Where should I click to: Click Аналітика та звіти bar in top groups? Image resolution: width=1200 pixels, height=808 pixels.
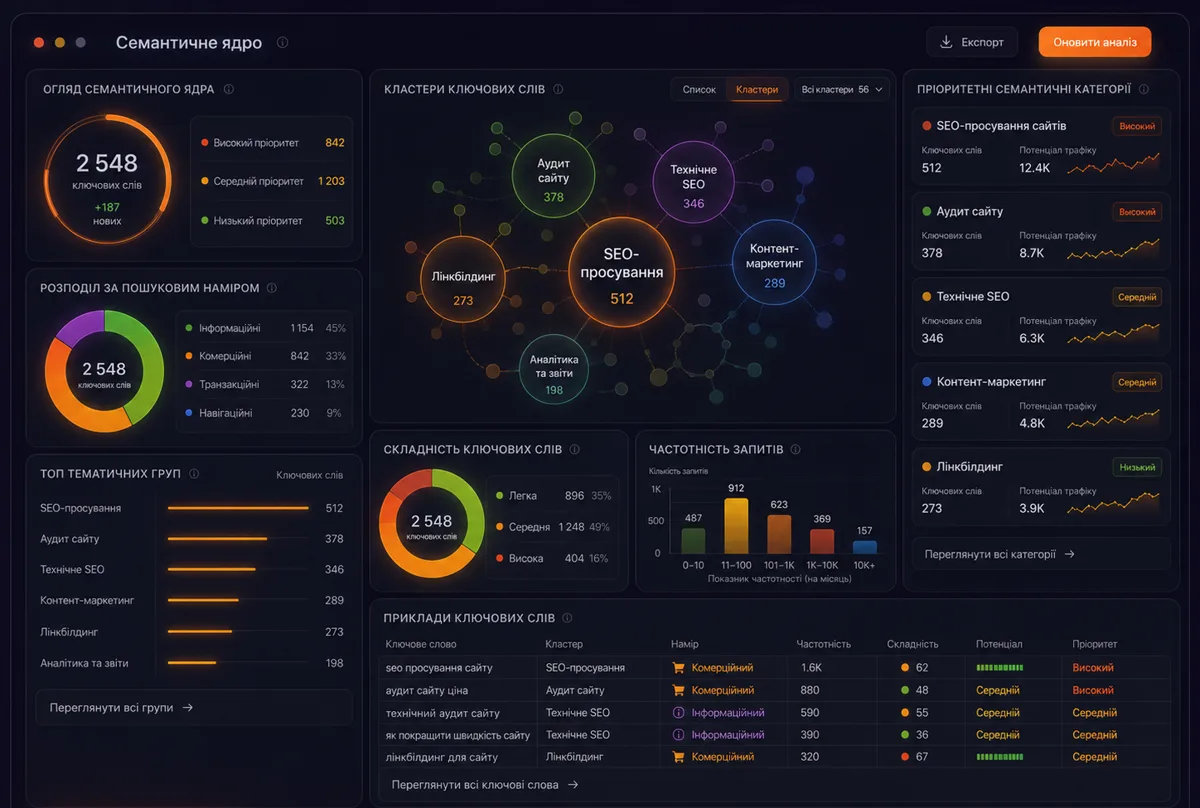pos(192,663)
